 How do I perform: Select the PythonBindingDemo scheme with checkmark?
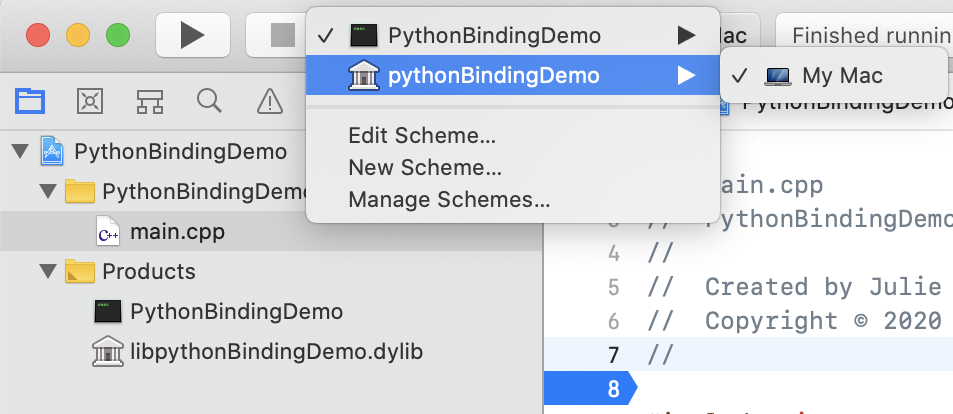[x=512, y=36]
